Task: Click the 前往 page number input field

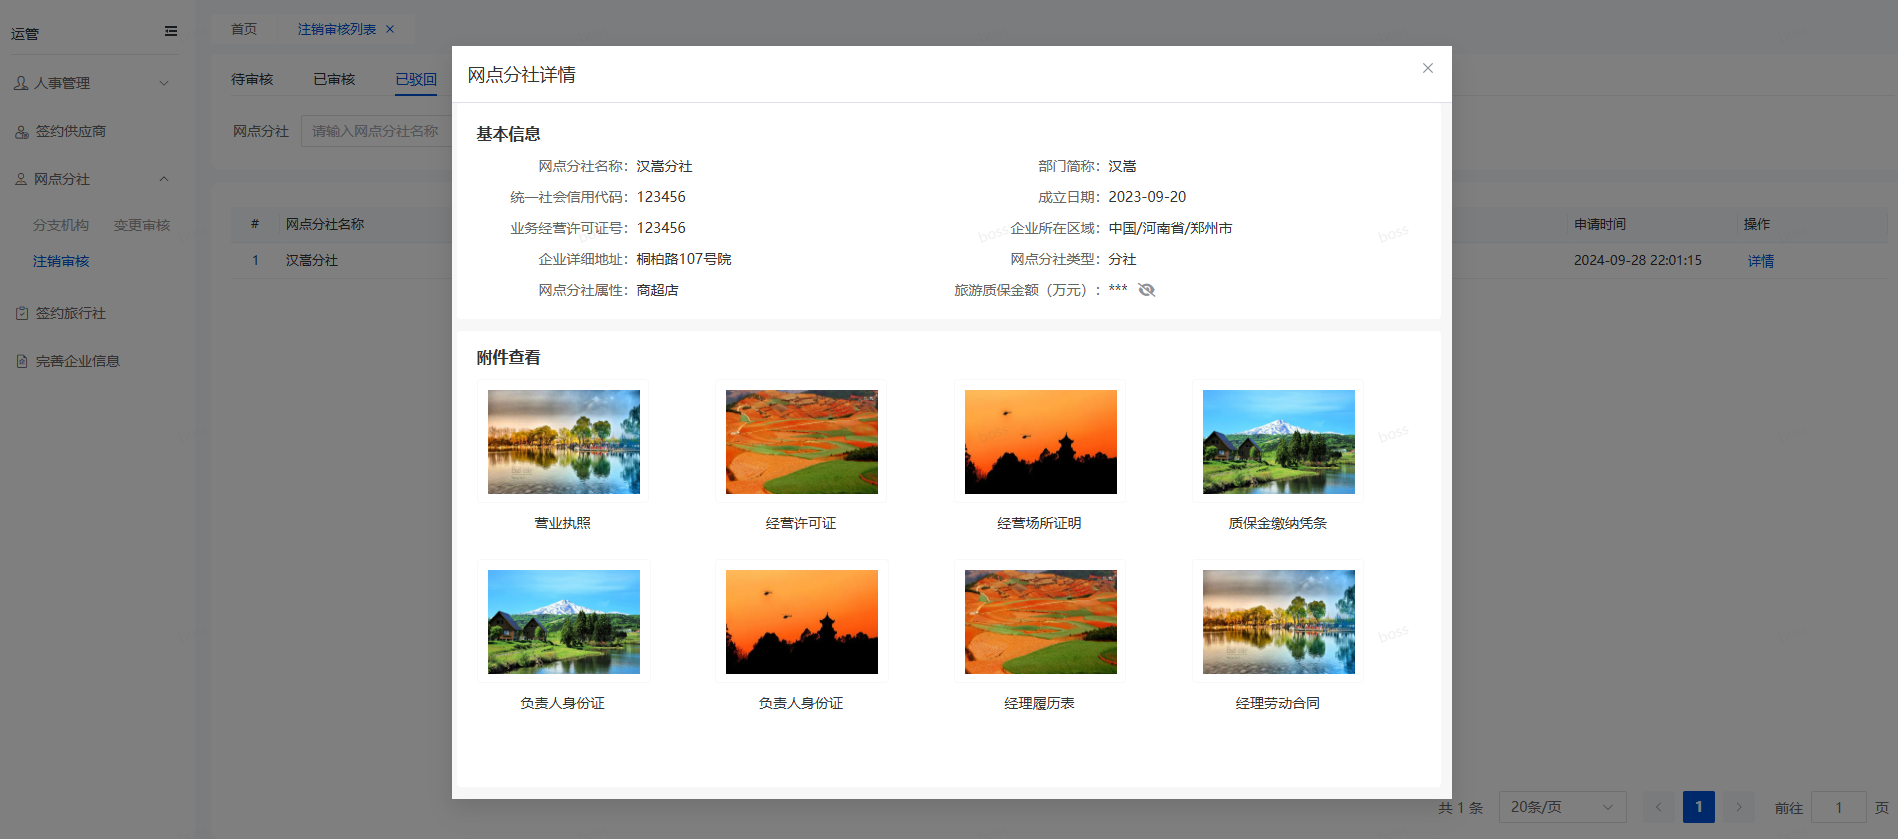Action: (x=1838, y=807)
